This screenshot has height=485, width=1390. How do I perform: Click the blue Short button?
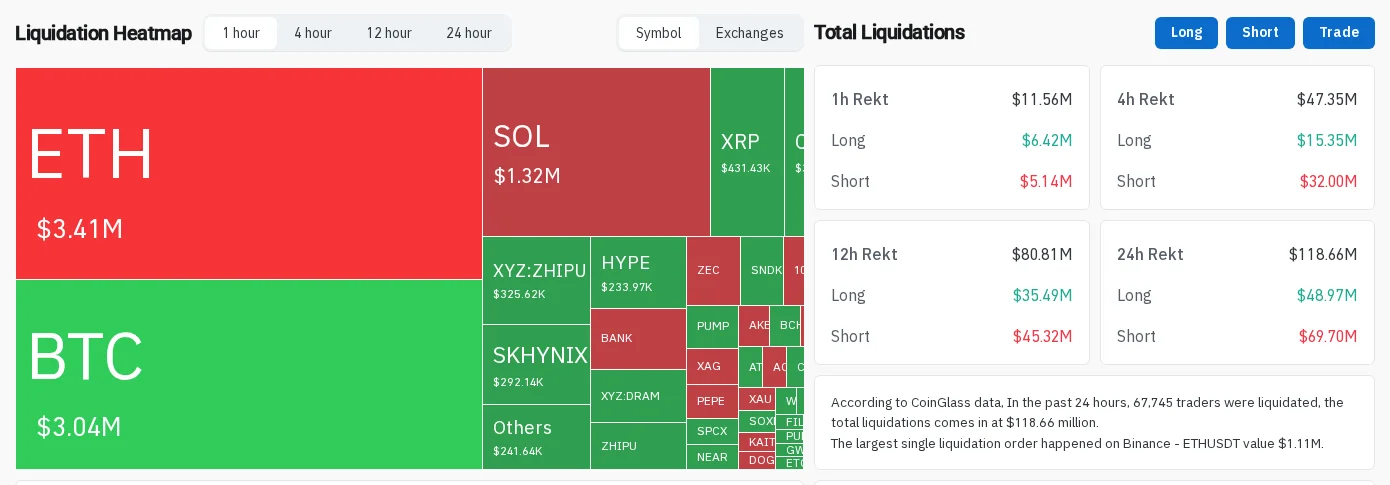click(x=1260, y=33)
